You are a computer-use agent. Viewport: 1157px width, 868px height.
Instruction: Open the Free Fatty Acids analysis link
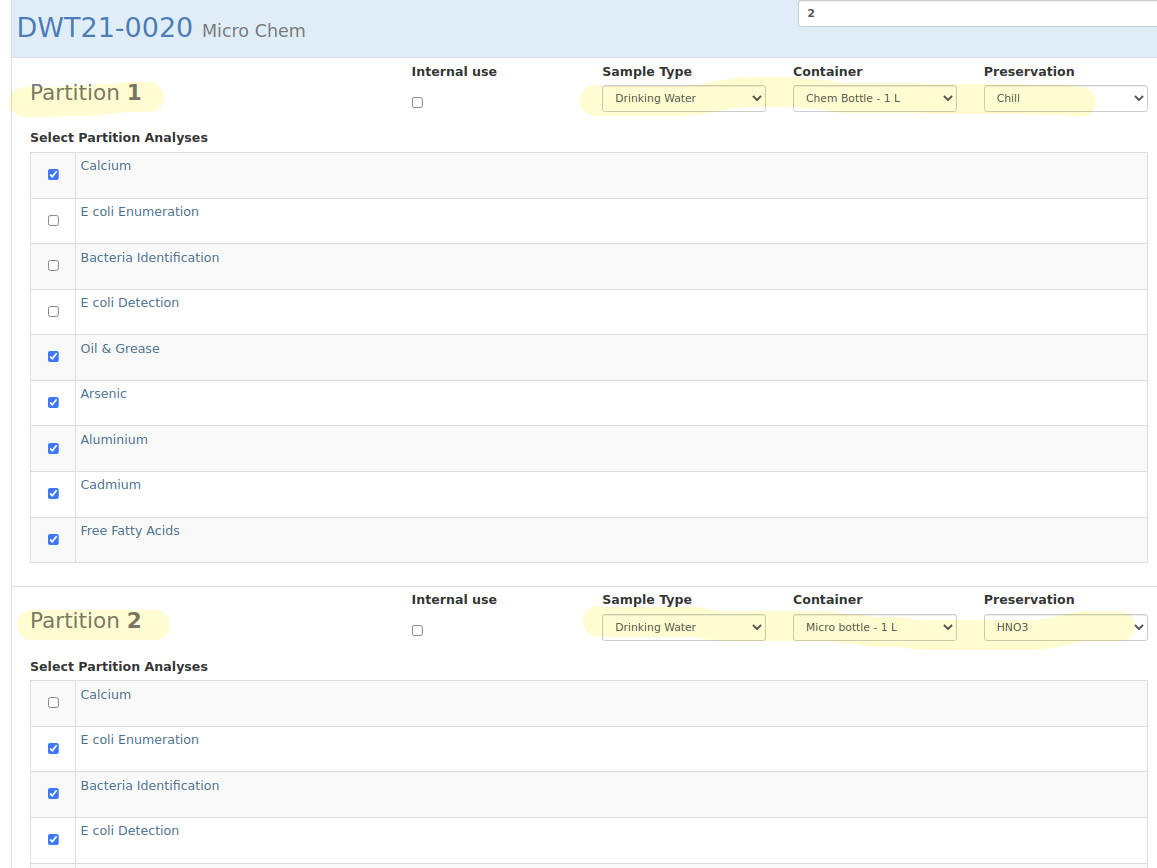pyautogui.click(x=130, y=530)
